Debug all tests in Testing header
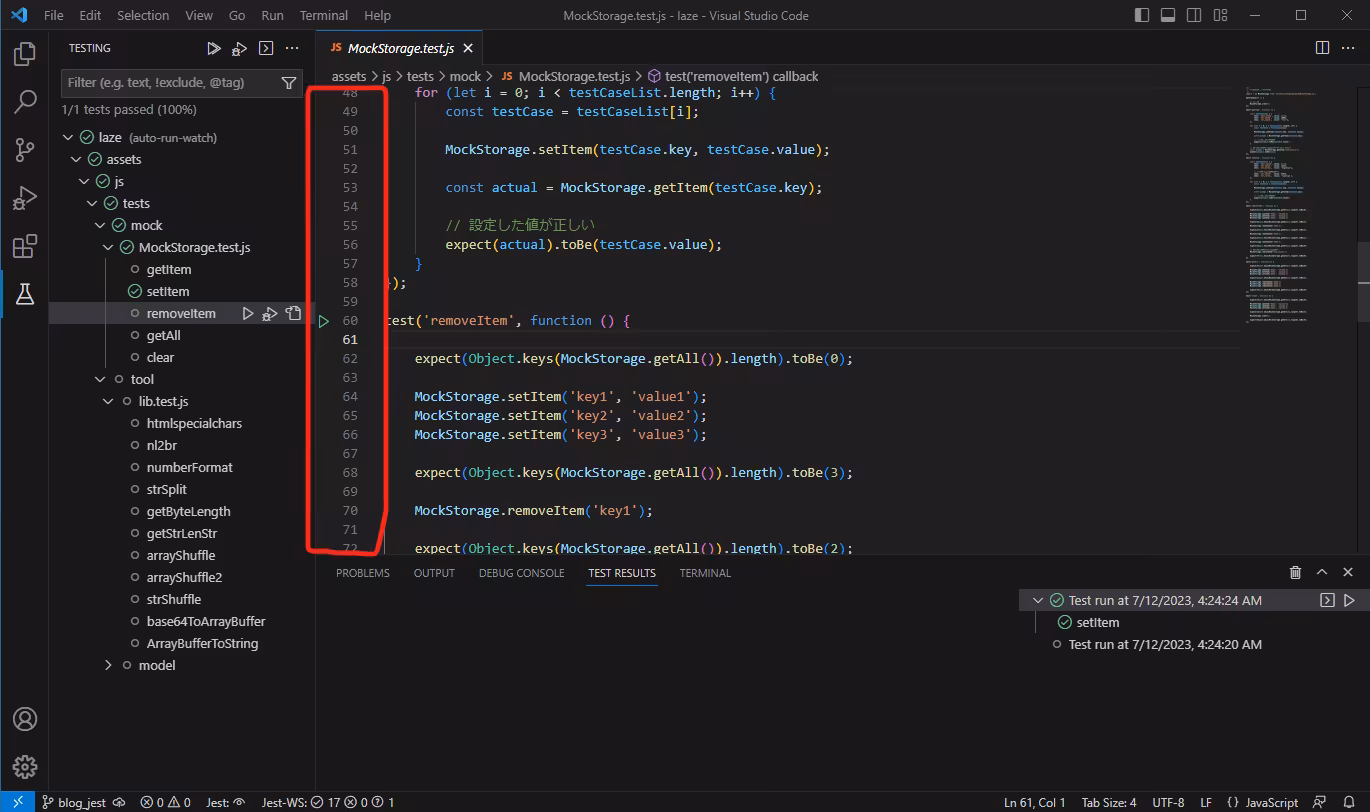Screen dimensions: 1370x812 tap(239, 48)
